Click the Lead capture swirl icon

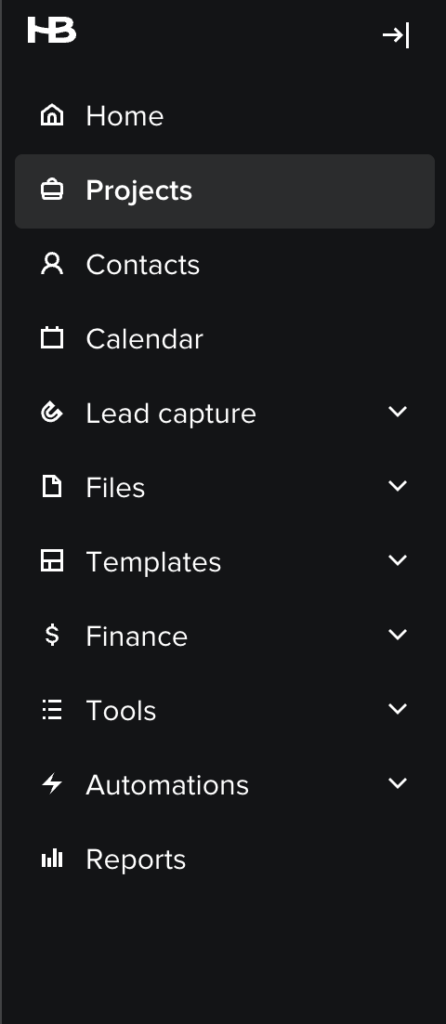pyautogui.click(x=52, y=413)
